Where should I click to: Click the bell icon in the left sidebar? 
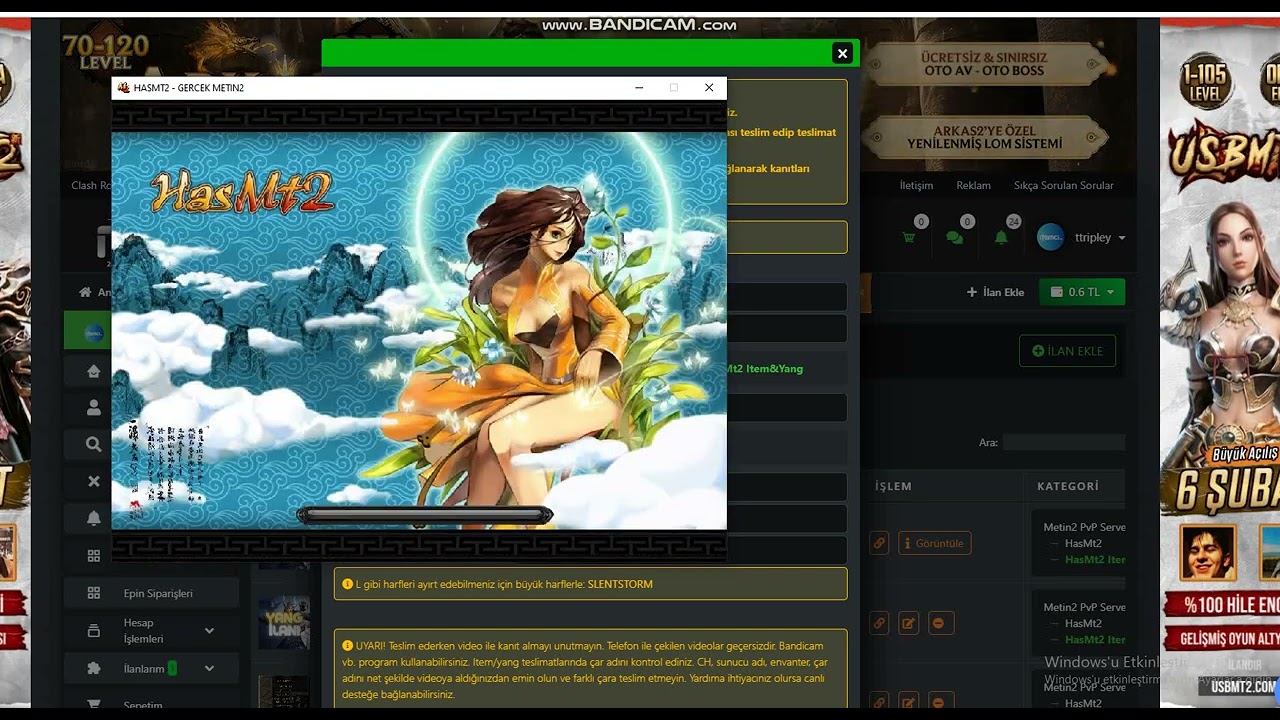[x=94, y=518]
